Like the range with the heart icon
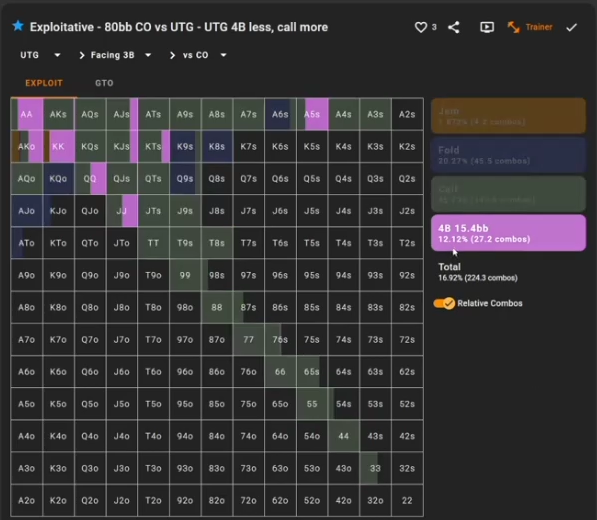Screen dimensions: 597x520 coord(421,27)
